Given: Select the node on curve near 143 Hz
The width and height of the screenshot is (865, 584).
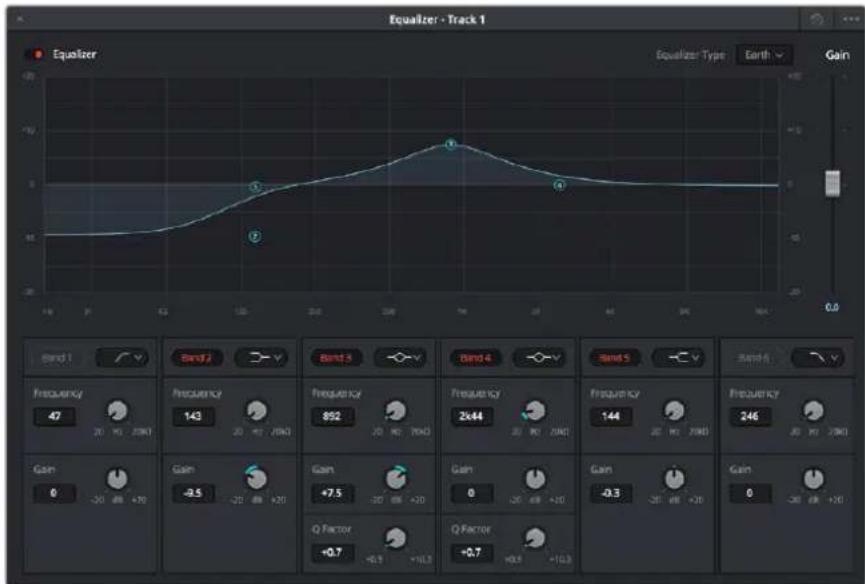Looking at the screenshot, I should 254,187.
